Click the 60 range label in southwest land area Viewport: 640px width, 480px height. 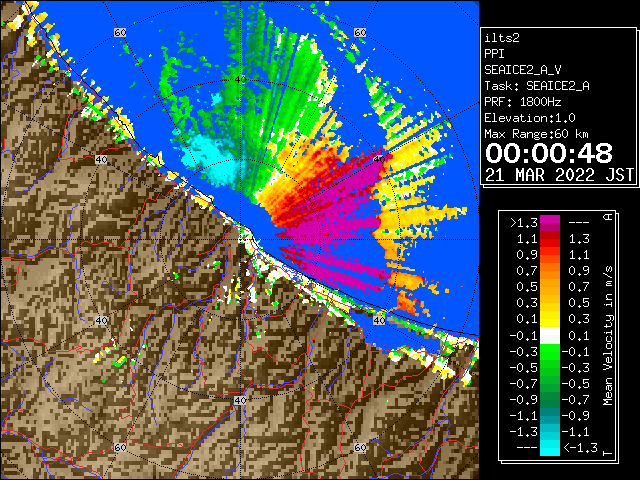click(x=120, y=447)
